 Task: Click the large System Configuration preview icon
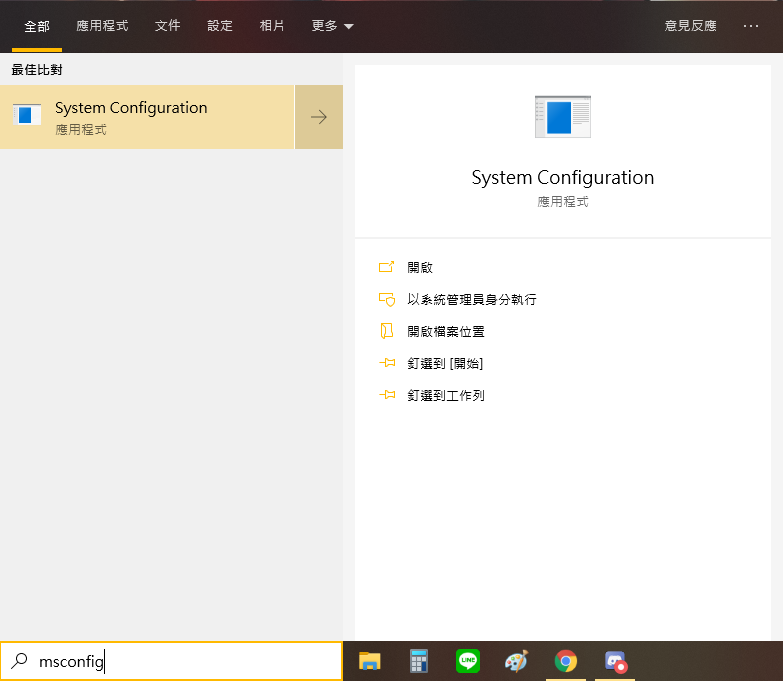point(563,116)
